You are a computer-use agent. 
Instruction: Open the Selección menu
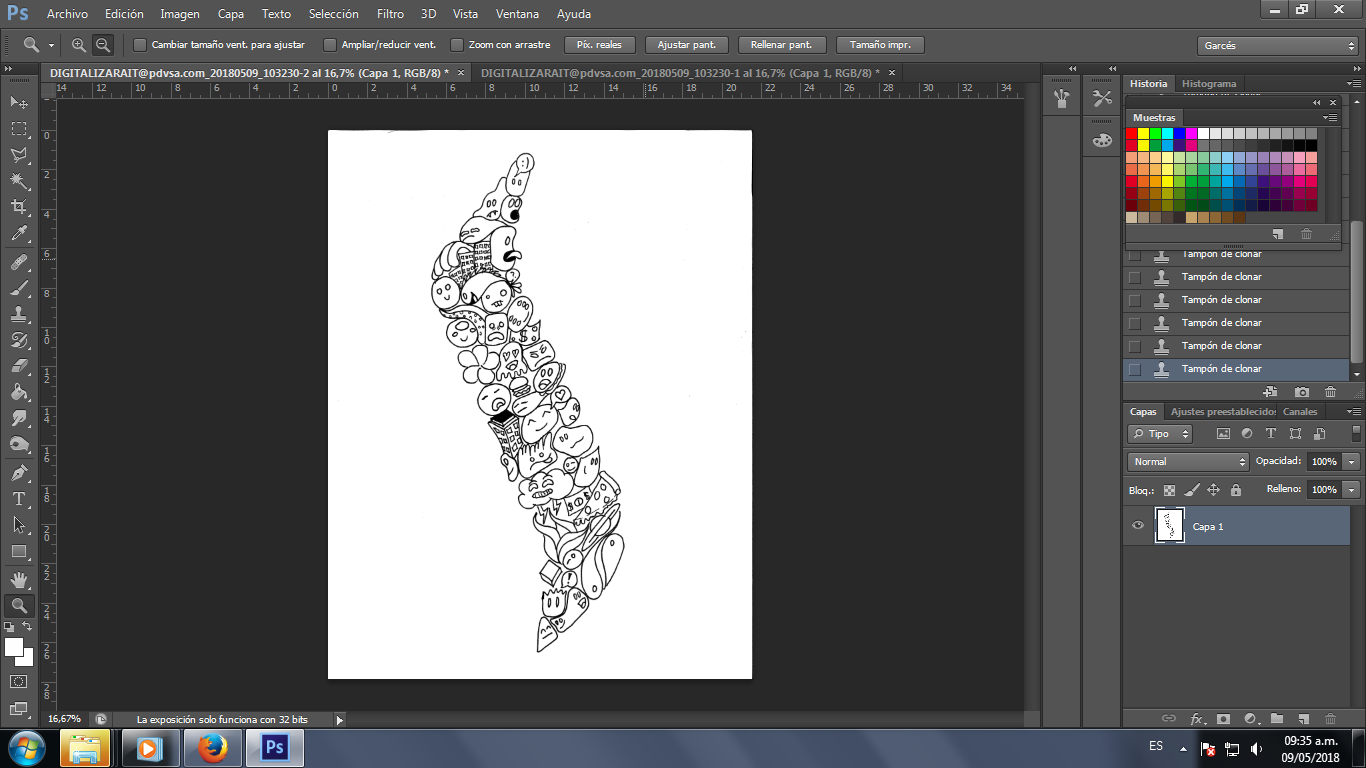coord(334,14)
